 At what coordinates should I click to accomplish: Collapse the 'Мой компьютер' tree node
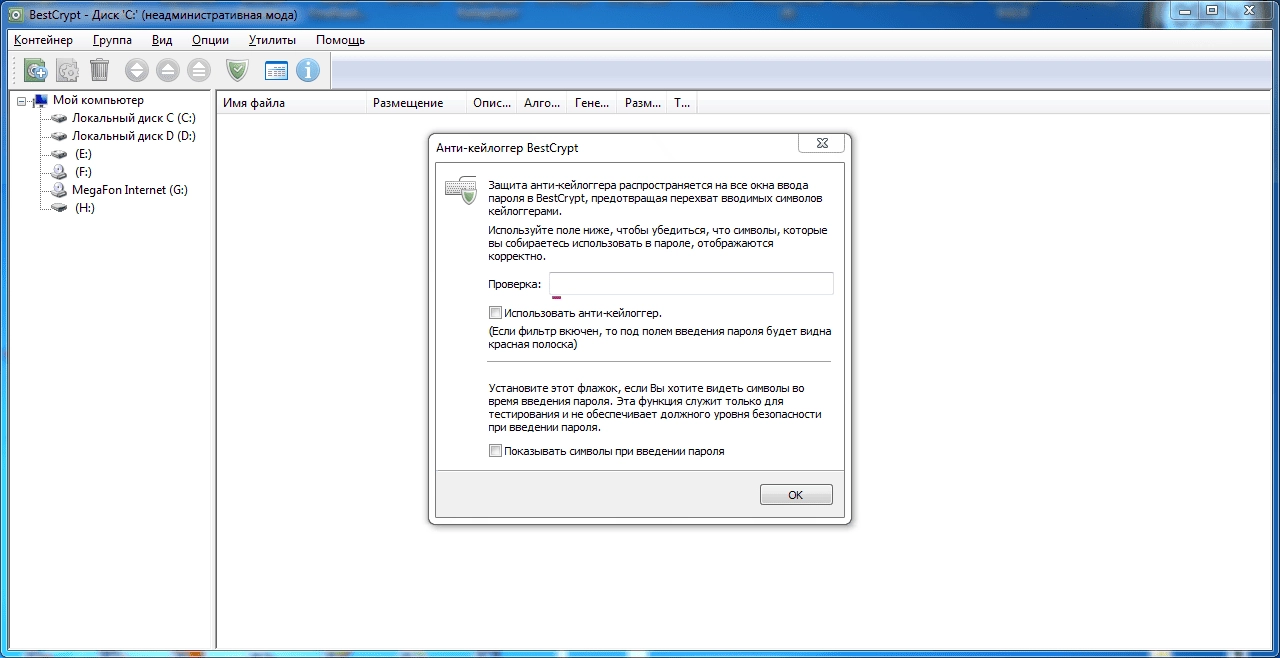point(22,100)
